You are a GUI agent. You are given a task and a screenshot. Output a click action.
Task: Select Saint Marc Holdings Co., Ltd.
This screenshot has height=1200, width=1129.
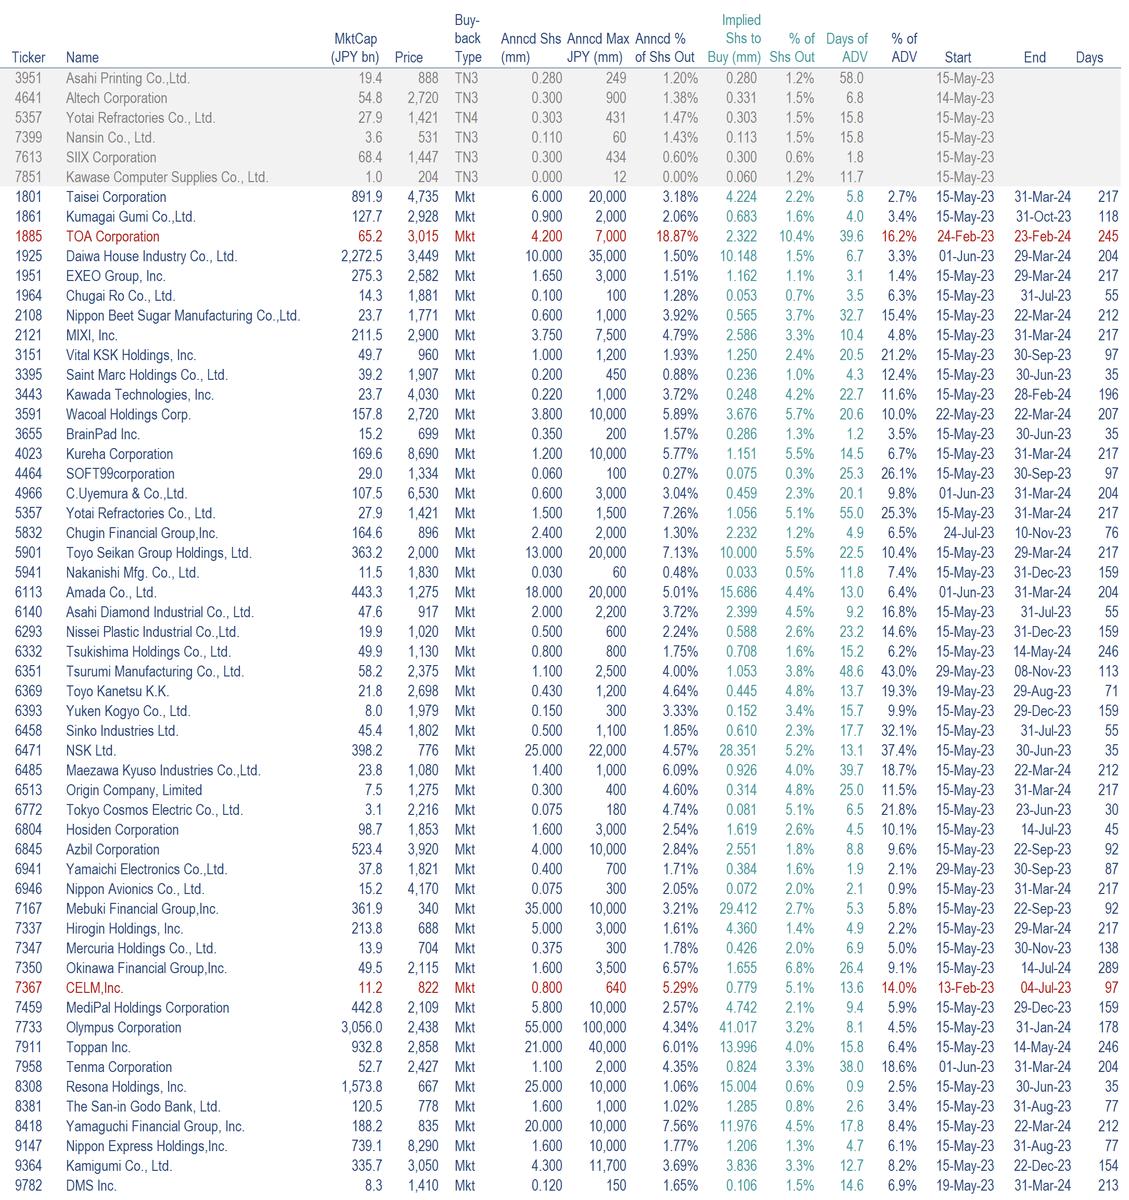point(147,375)
